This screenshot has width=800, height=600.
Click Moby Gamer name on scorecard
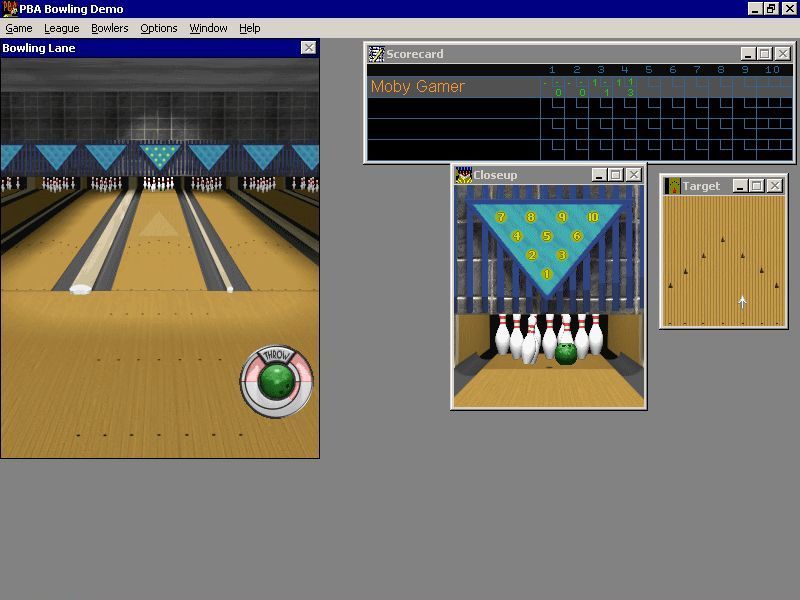click(x=417, y=87)
